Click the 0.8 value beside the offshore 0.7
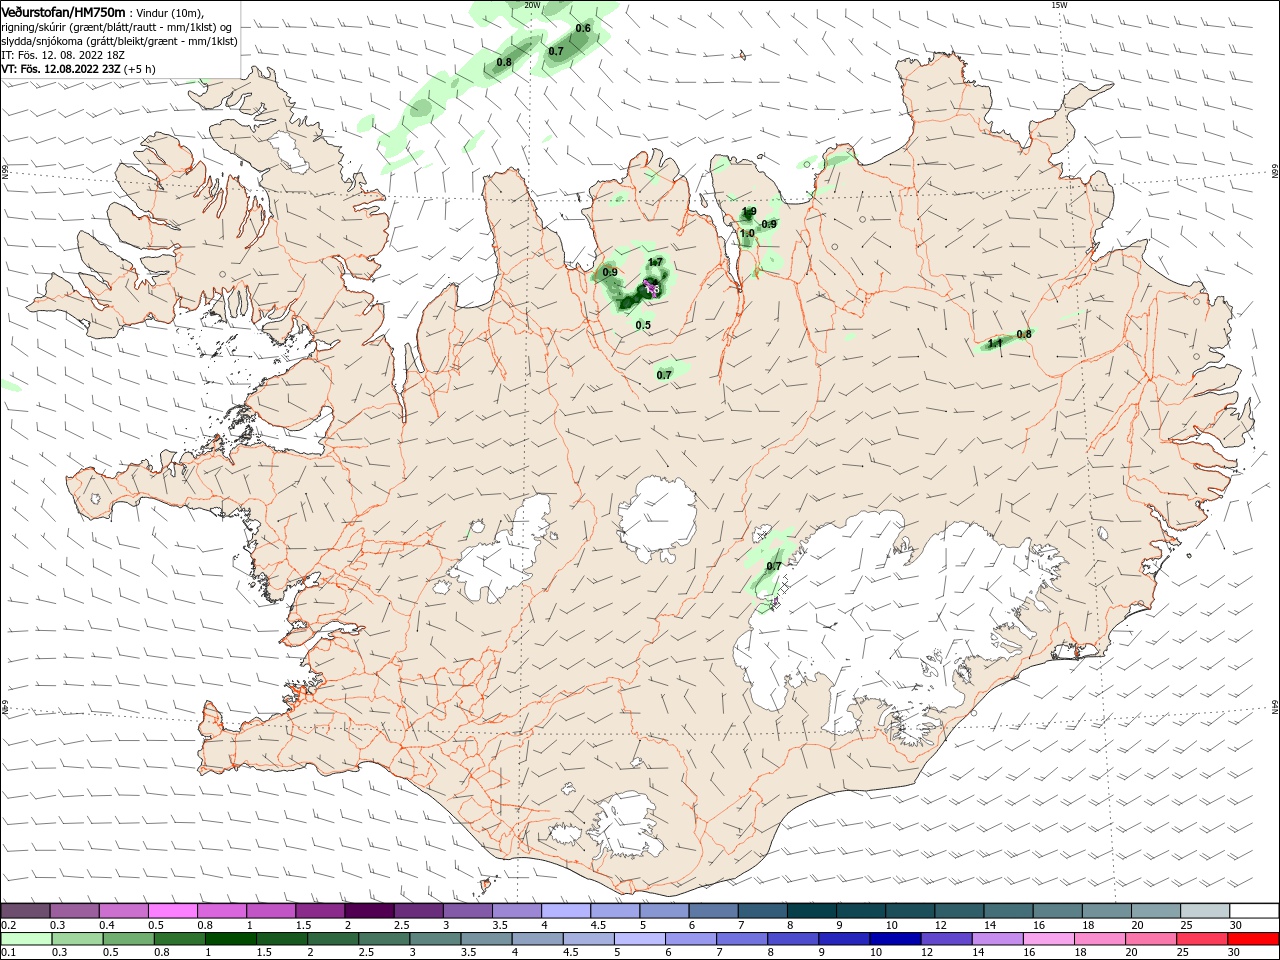 504,62
